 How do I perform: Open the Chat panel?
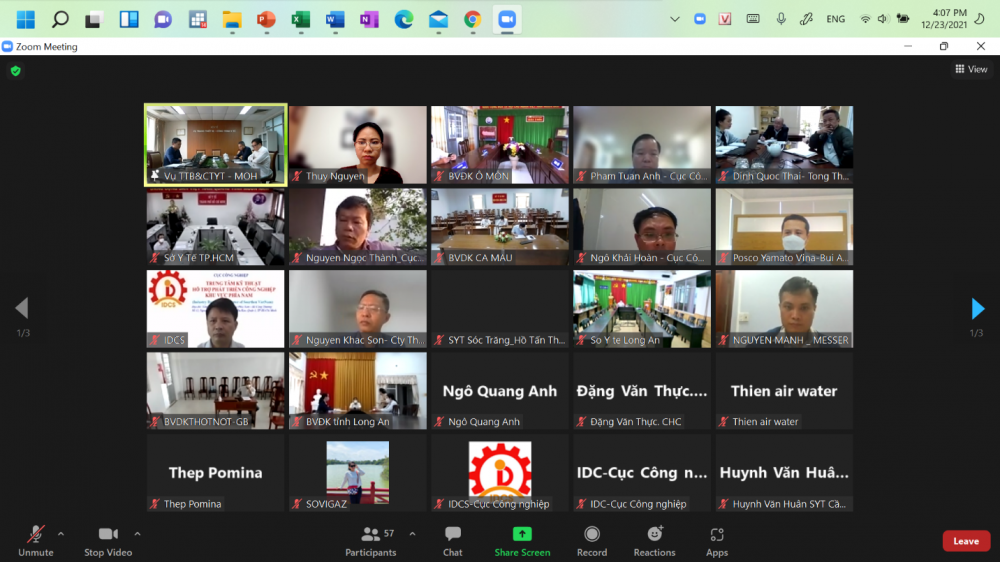453,540
